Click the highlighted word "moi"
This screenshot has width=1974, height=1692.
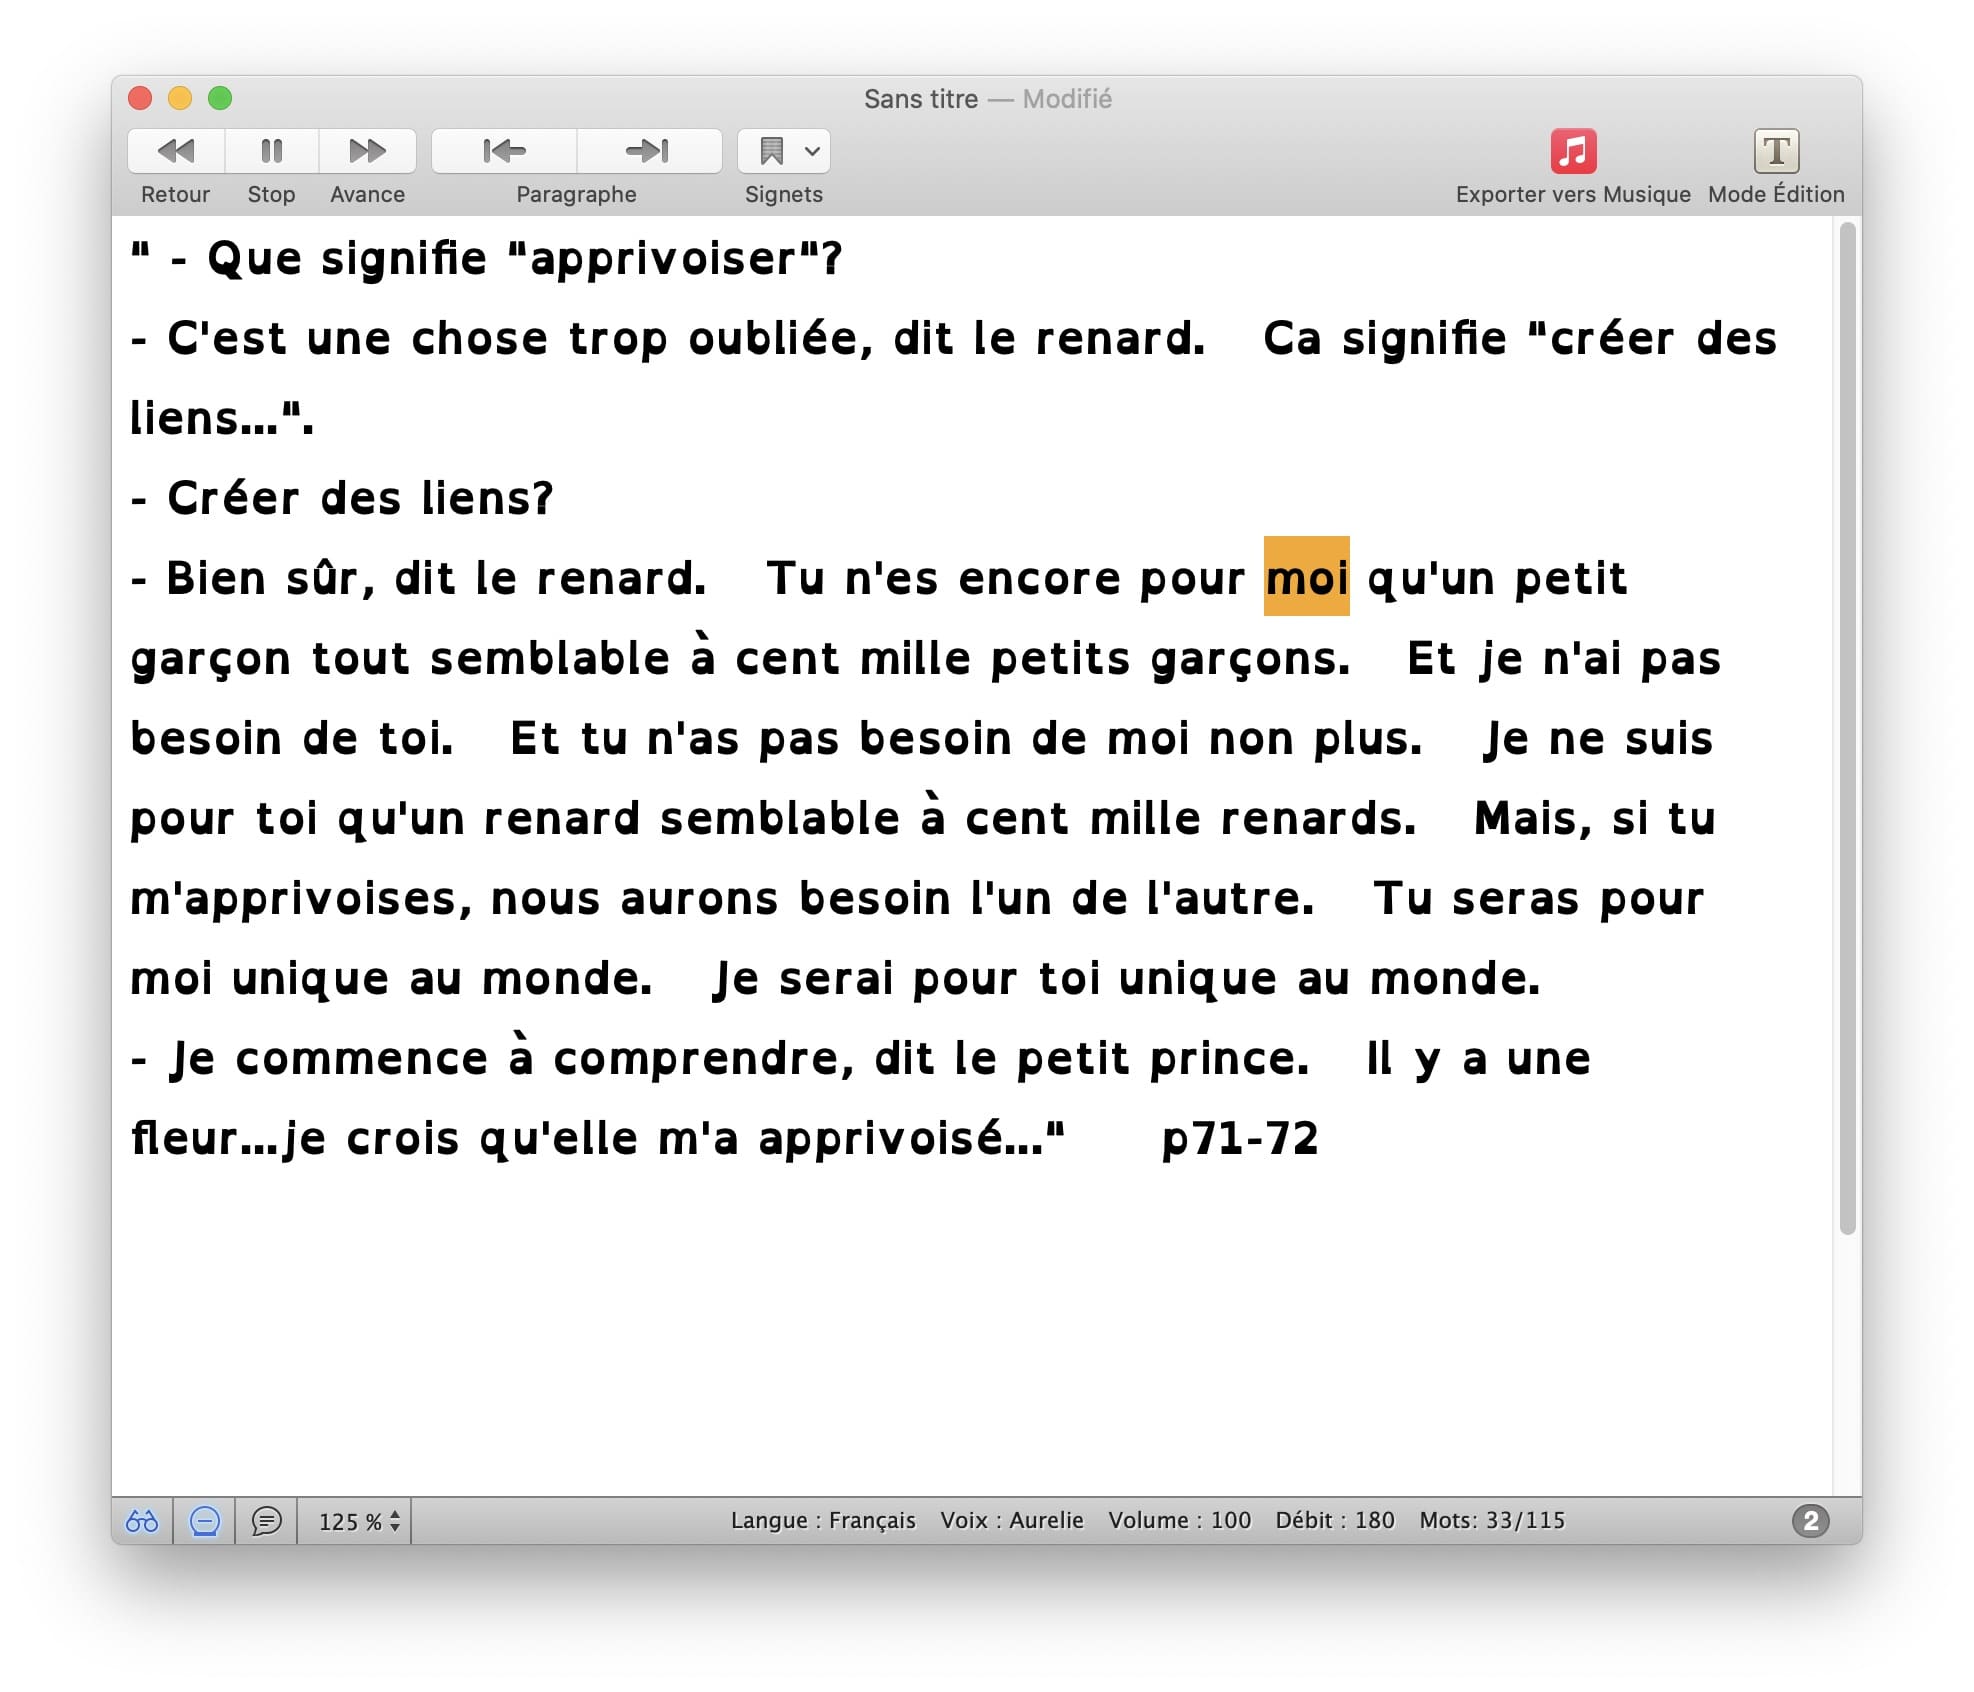1306,578
